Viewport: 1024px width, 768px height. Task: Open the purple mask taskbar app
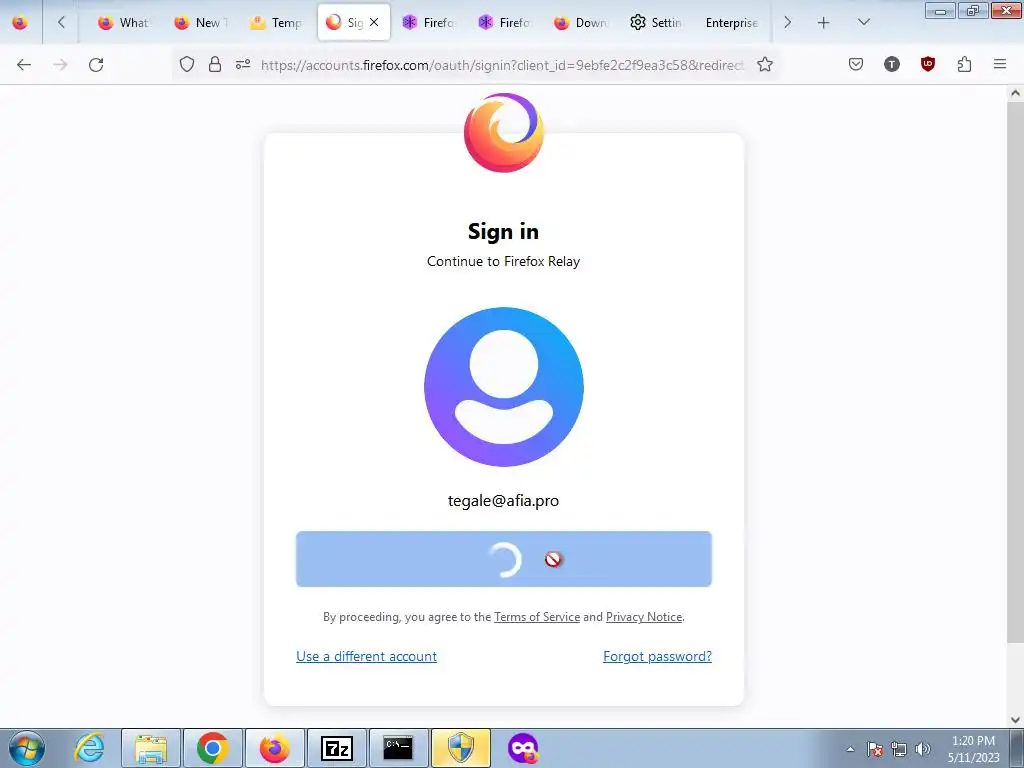coord(522,748)
